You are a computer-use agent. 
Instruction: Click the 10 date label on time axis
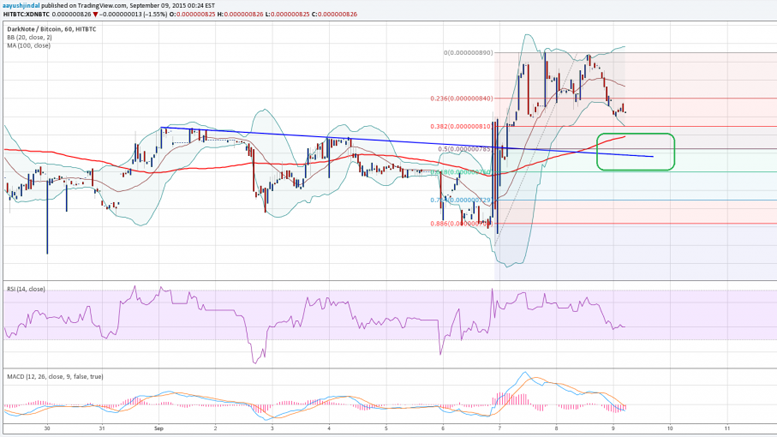click(670, 428)
